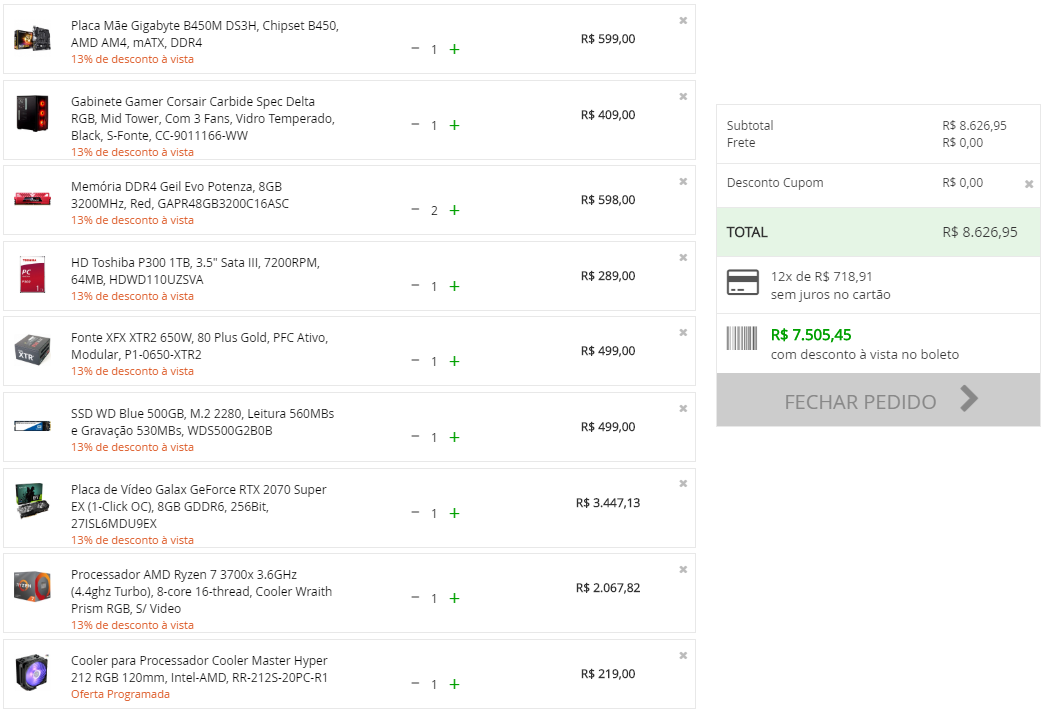The width and height of the screenshot is (1047, 713).
Task: Click the R$ 2.067,82 processor price
Action: pos(608,588)
